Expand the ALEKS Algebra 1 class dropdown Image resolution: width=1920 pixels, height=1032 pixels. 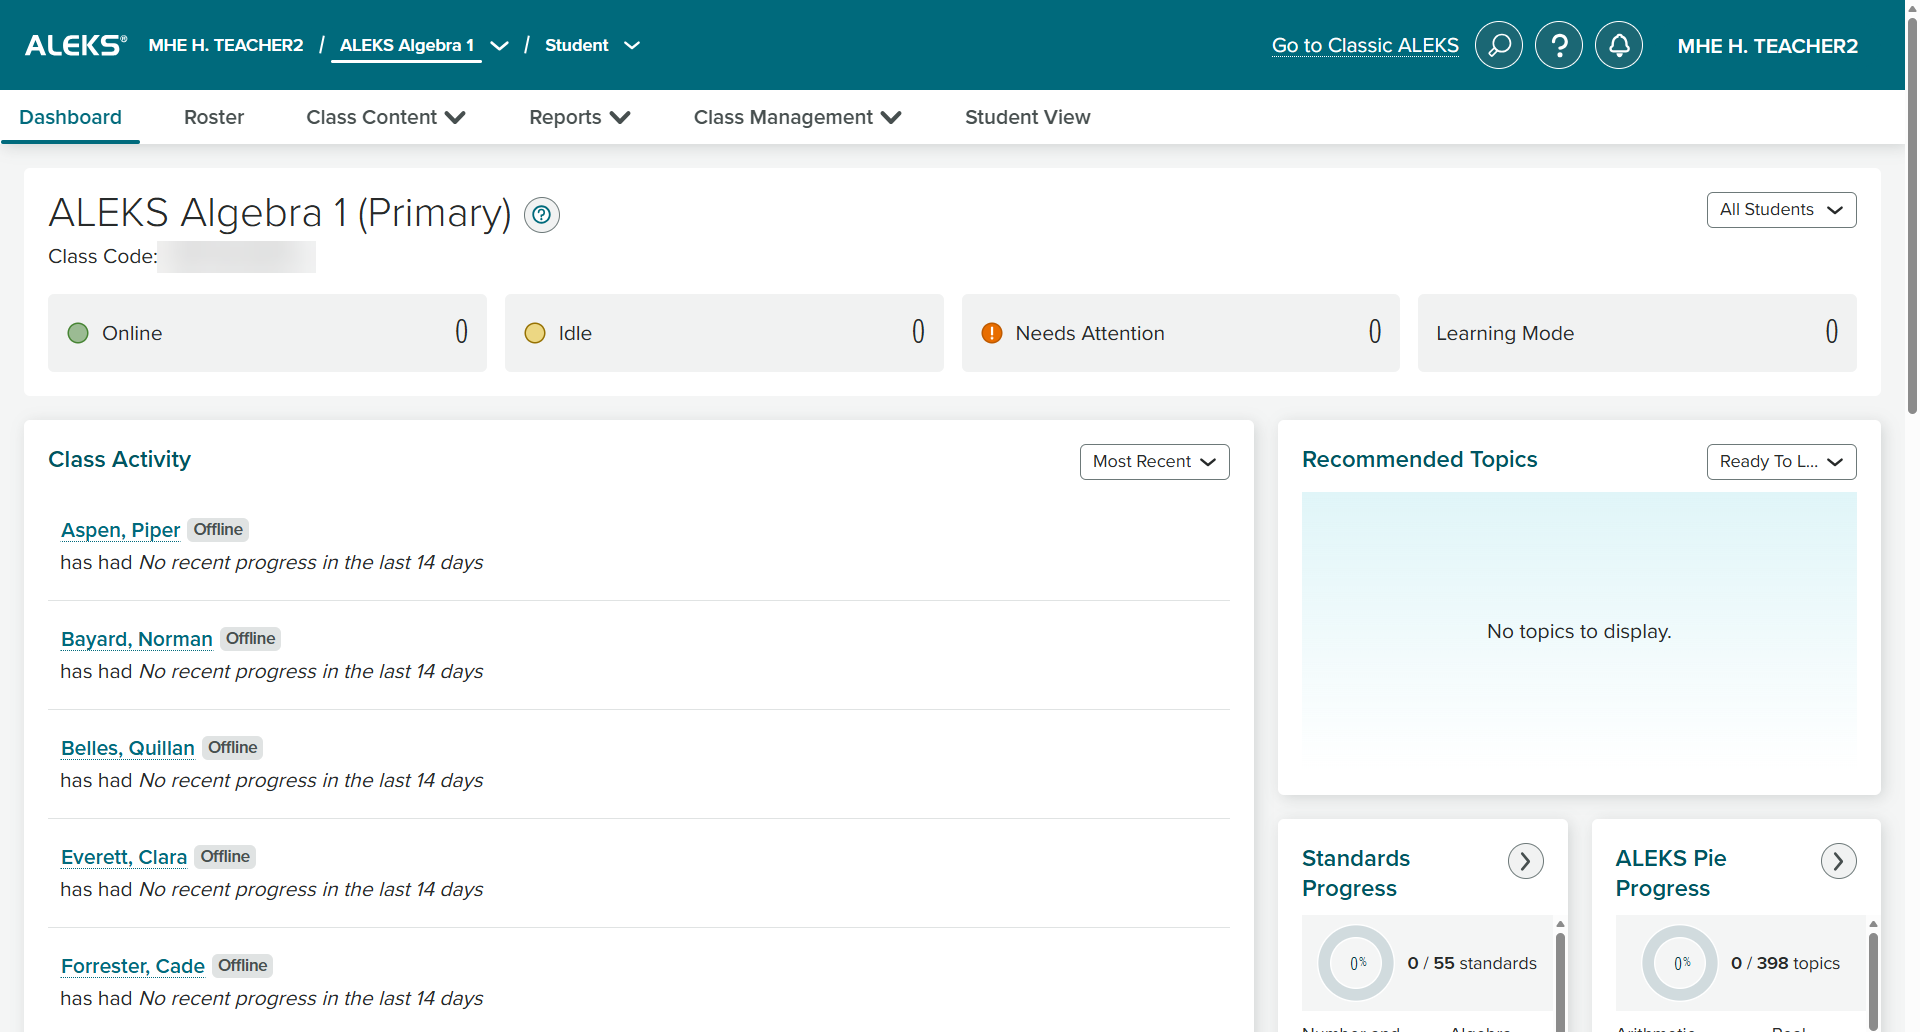tap(499, 46)
